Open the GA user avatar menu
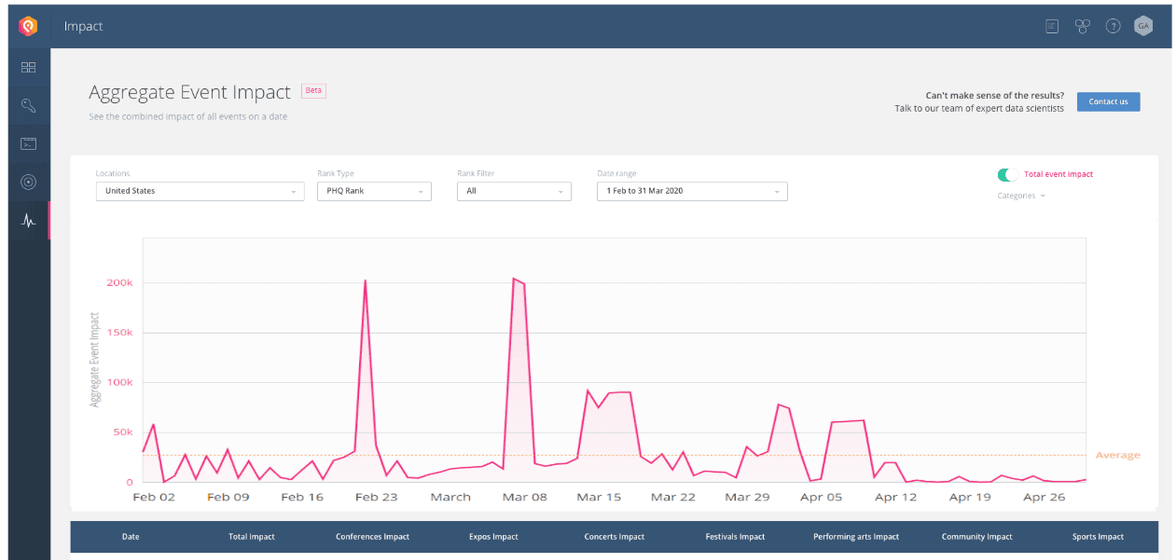This screenshot has width=1176, height=560. tap(1144, 26)
